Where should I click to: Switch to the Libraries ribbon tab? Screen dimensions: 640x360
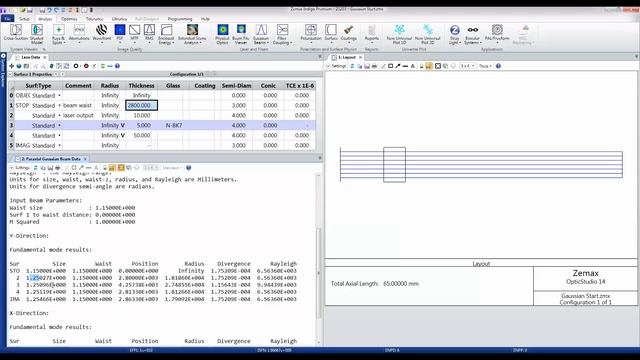point(119,19)
